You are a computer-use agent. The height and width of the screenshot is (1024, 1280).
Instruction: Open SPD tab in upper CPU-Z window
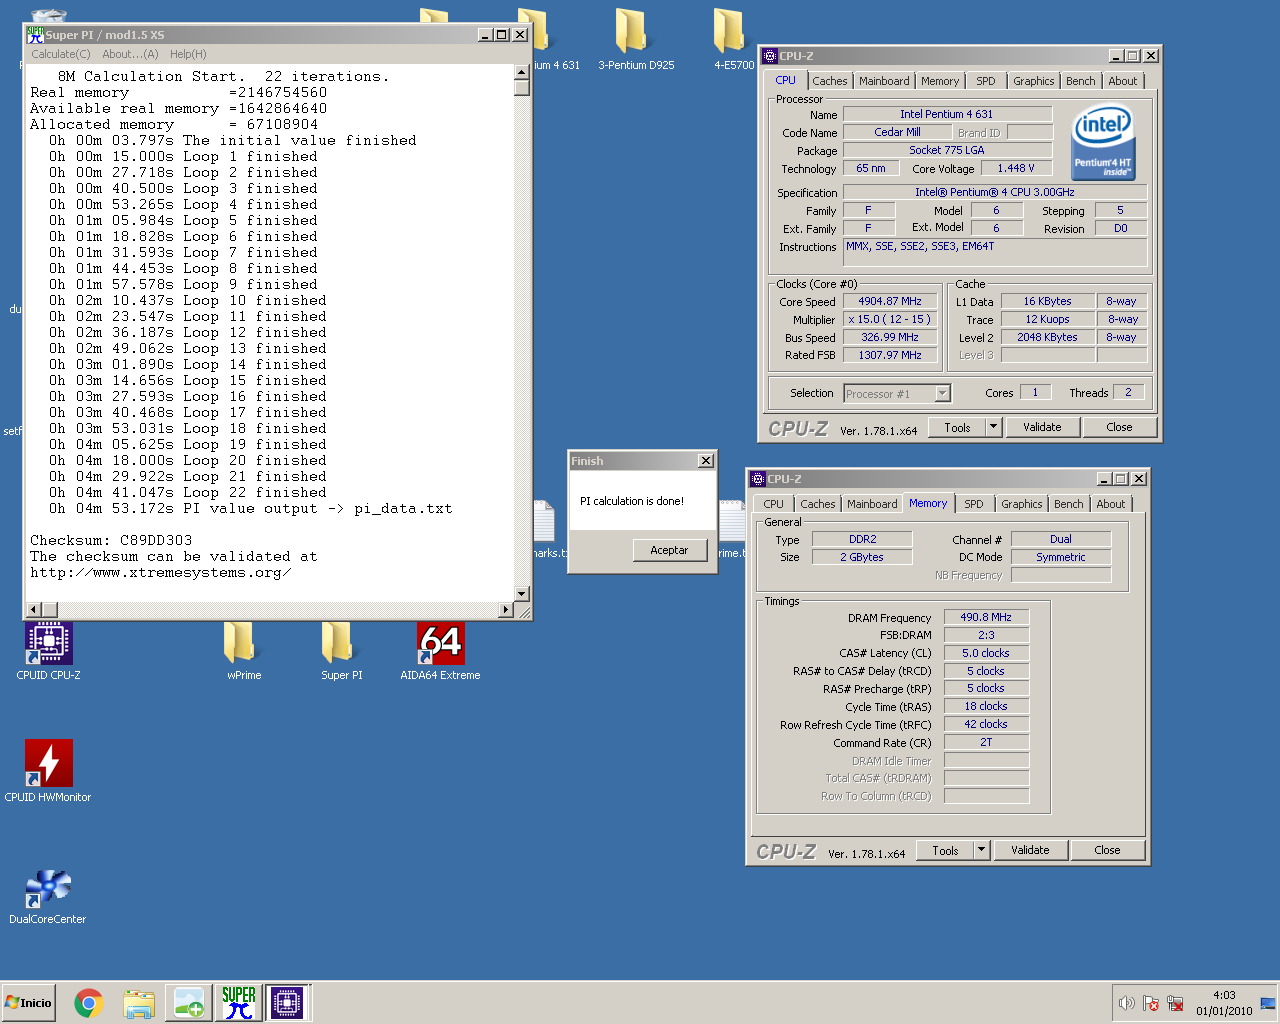coord(985,81)
